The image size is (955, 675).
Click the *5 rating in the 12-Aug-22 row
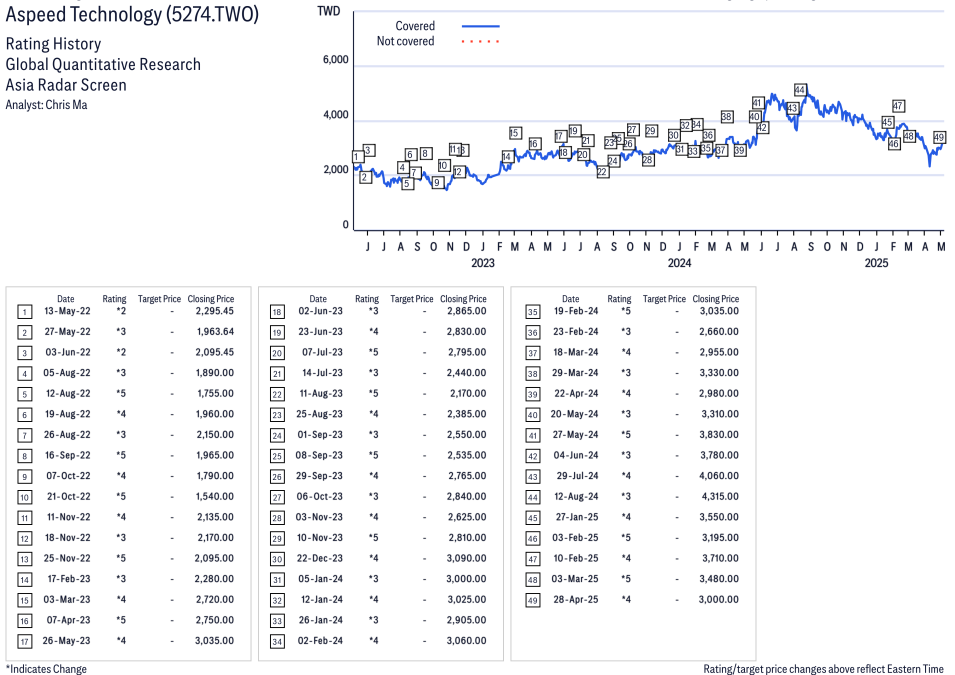tap(121, 394)
